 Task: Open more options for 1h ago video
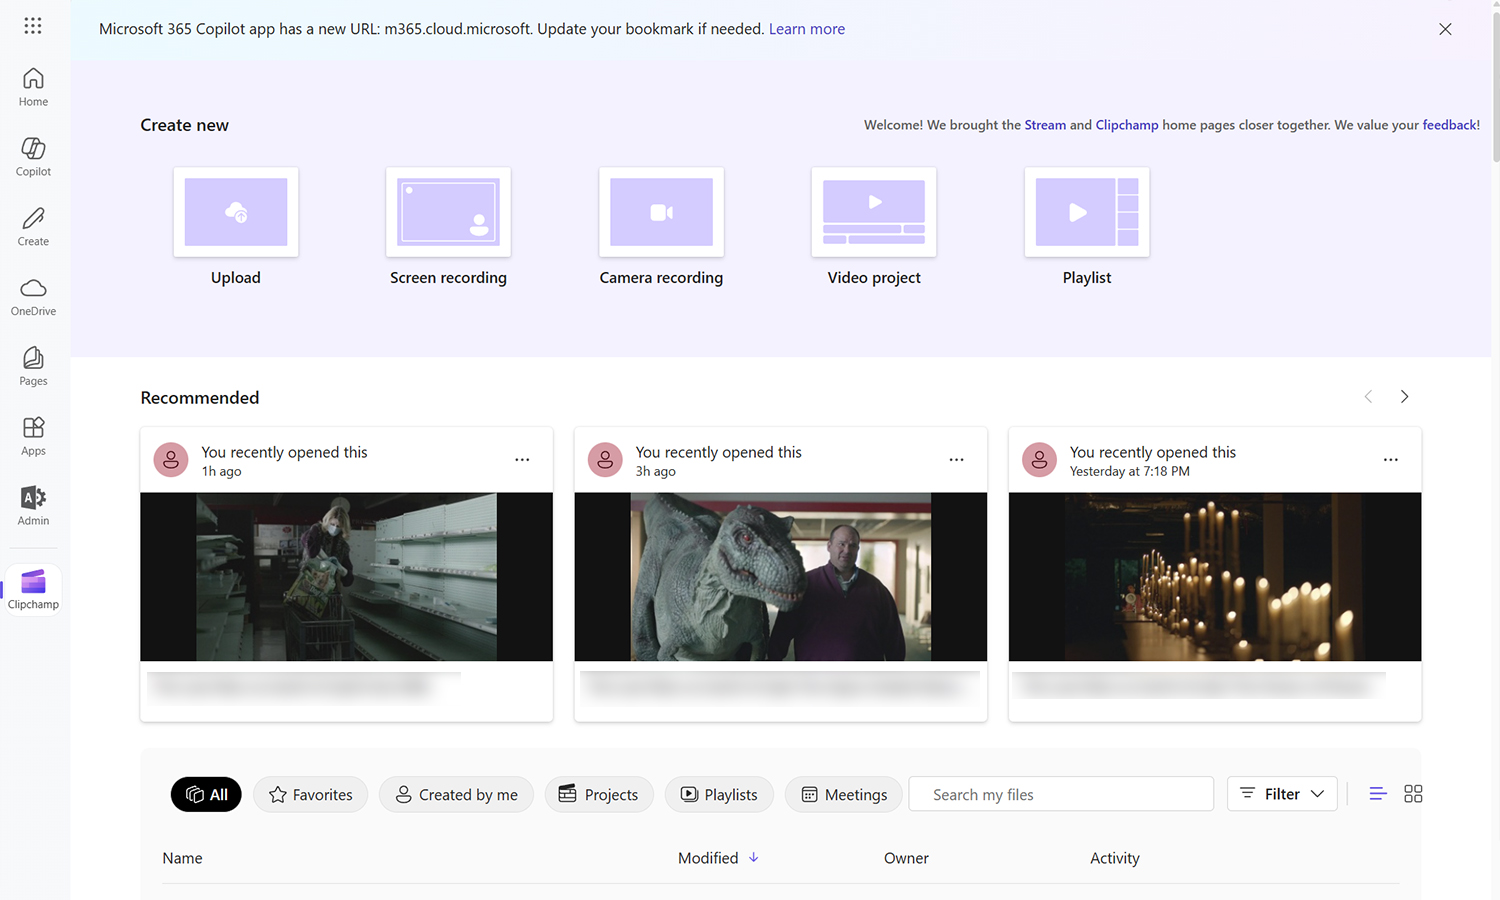coord(522,460)
